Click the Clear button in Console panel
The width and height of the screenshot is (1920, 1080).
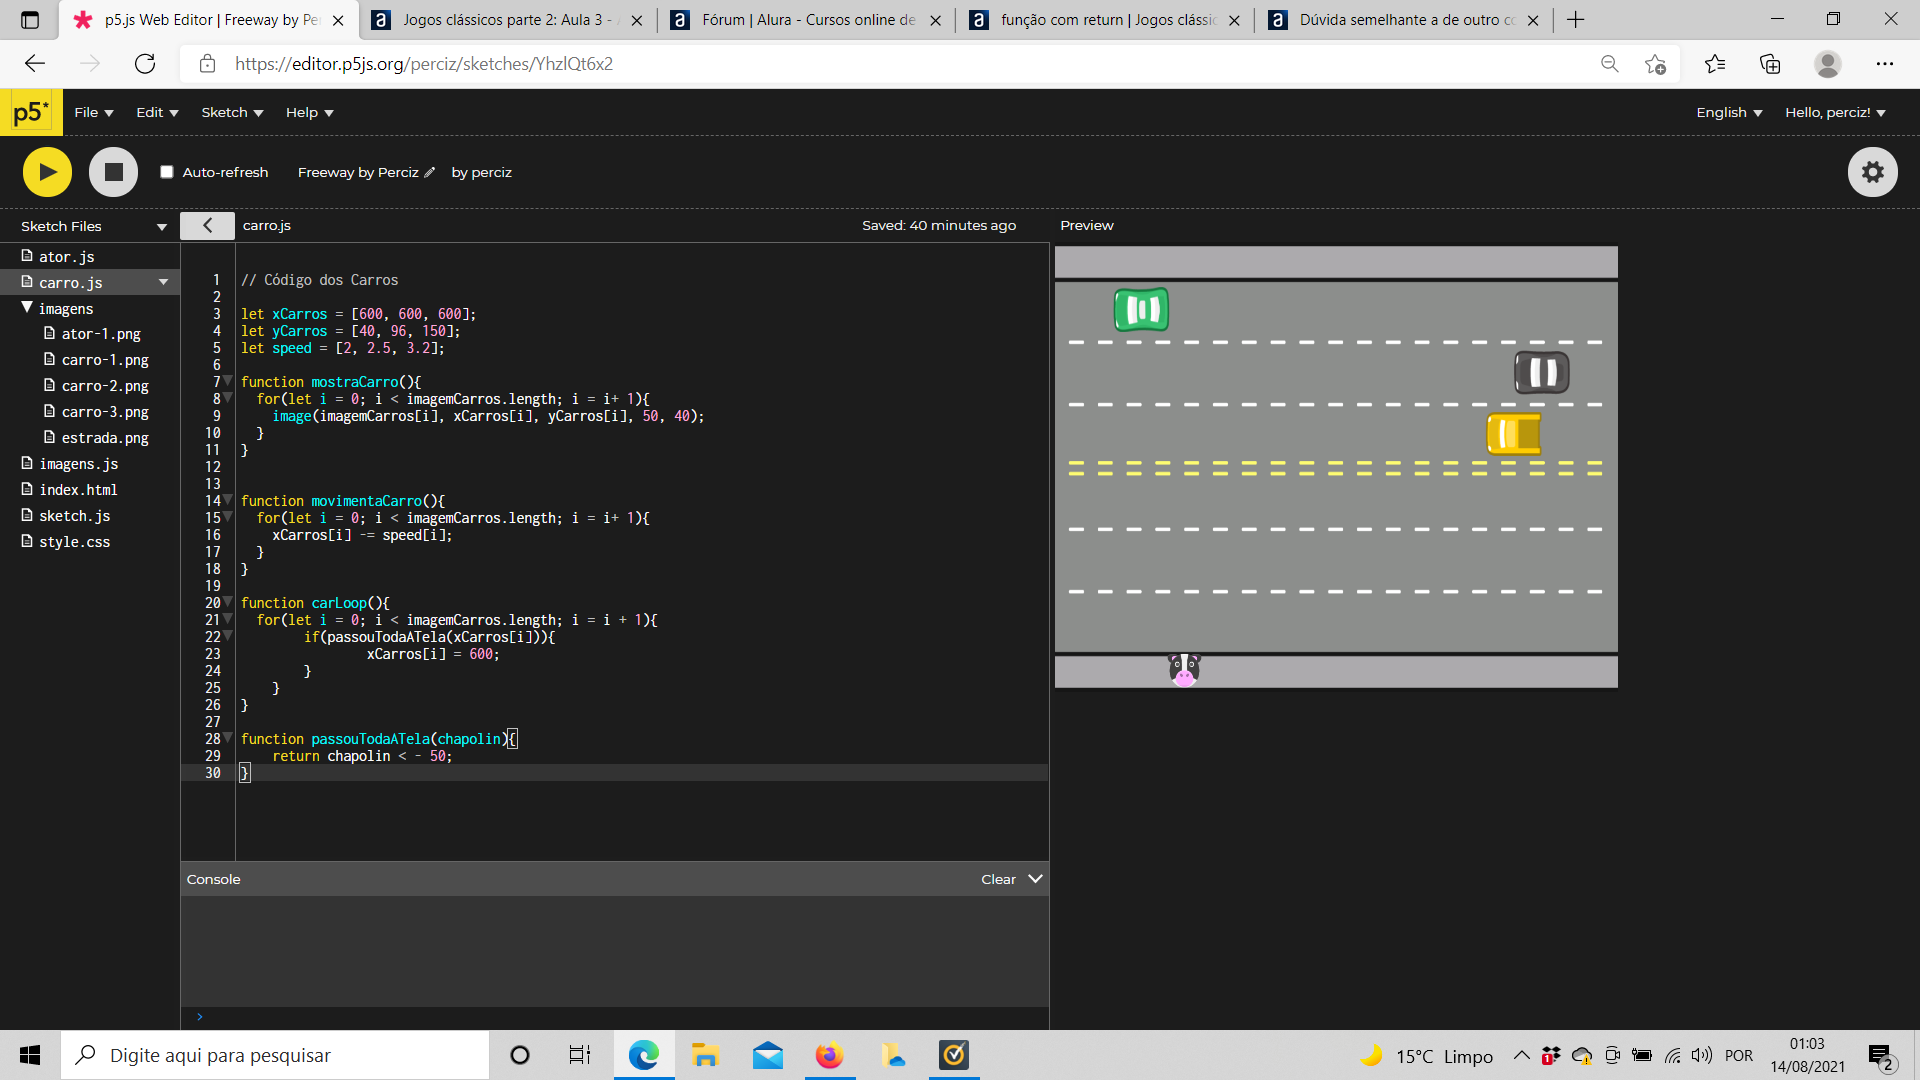coord(997,878)
